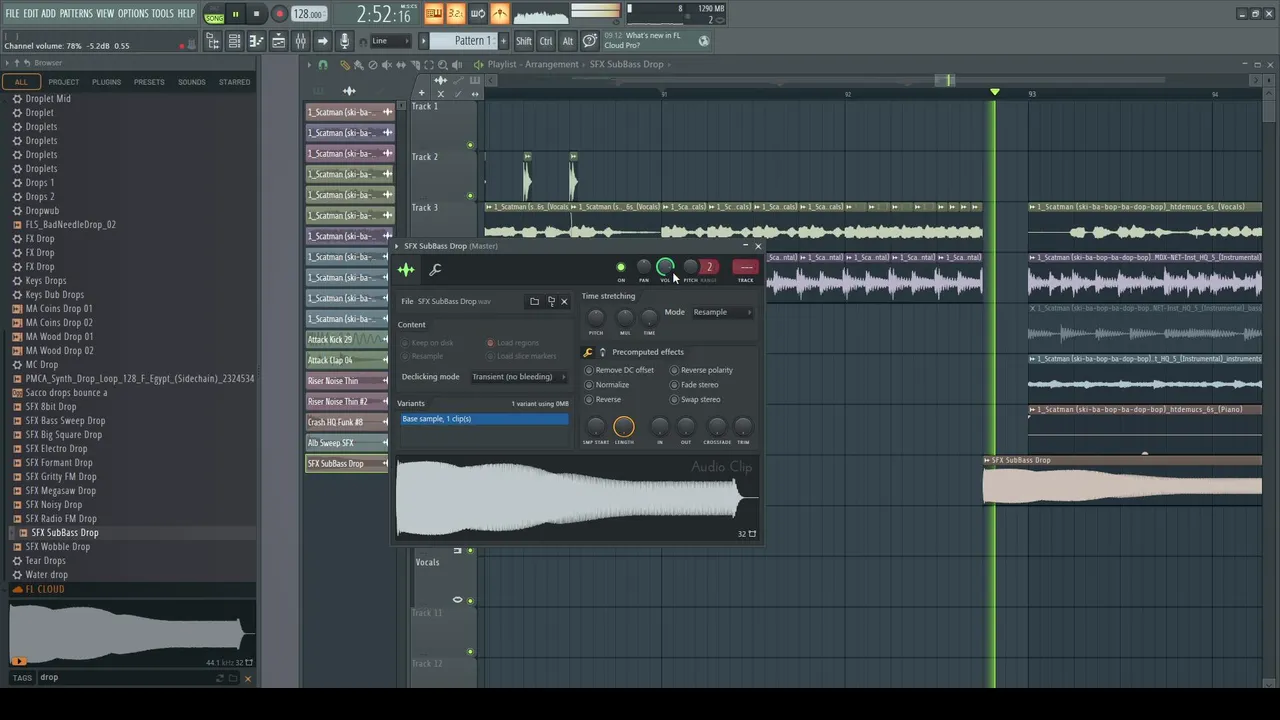Switch browser to PLUGINS tab

click(106, 82)
